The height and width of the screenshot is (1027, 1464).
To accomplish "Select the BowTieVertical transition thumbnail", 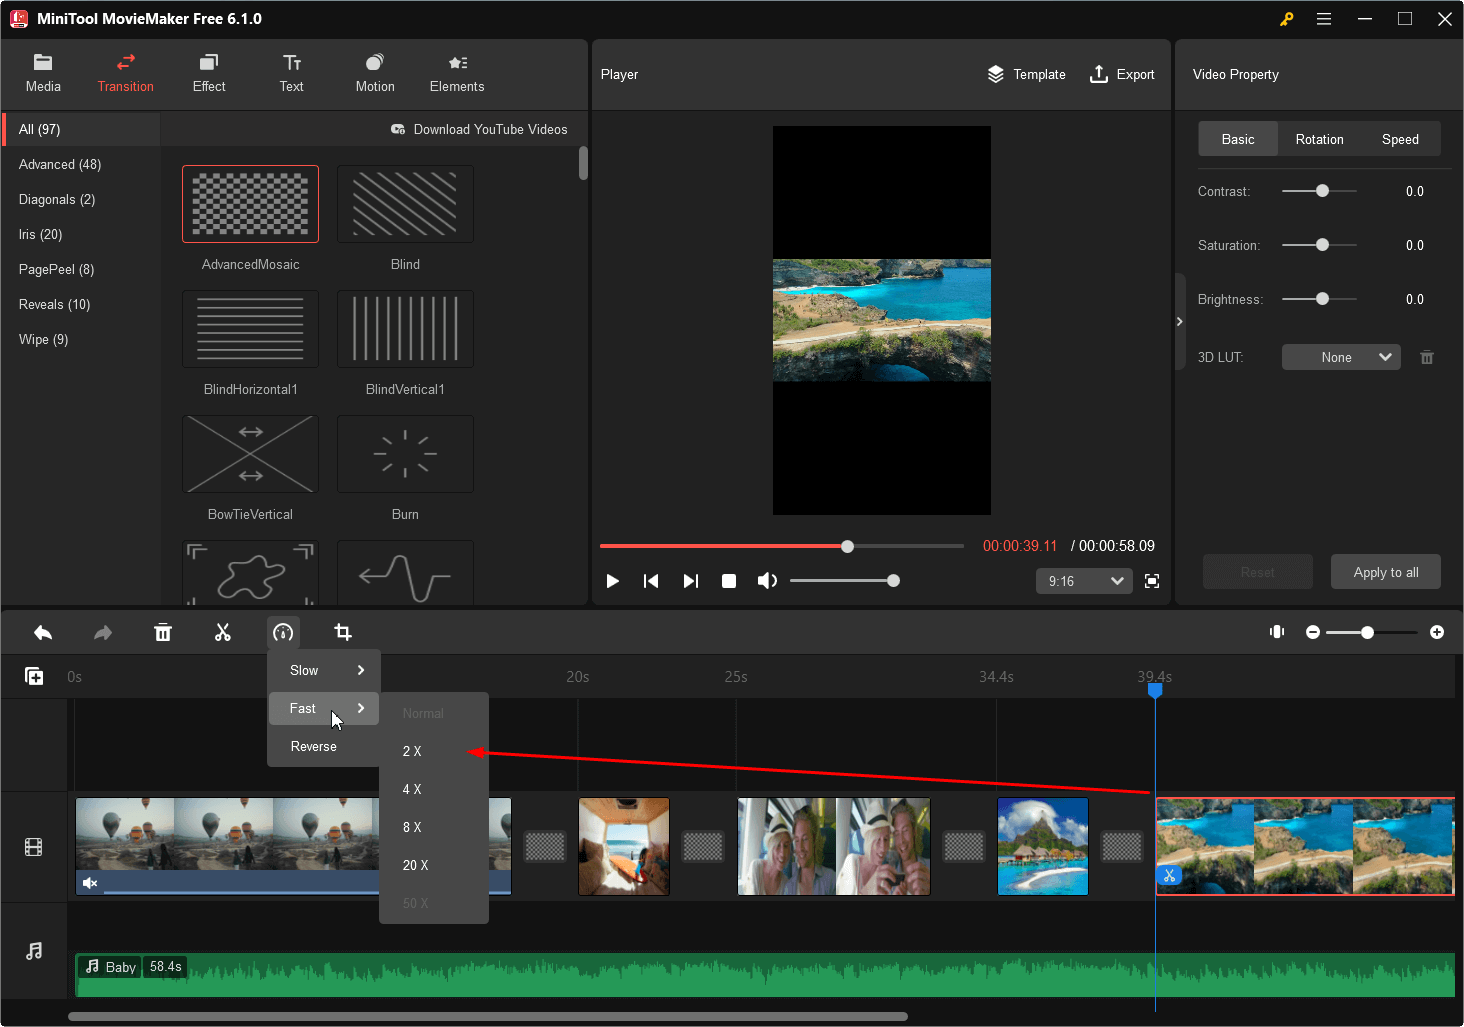I will click(250, 454).
